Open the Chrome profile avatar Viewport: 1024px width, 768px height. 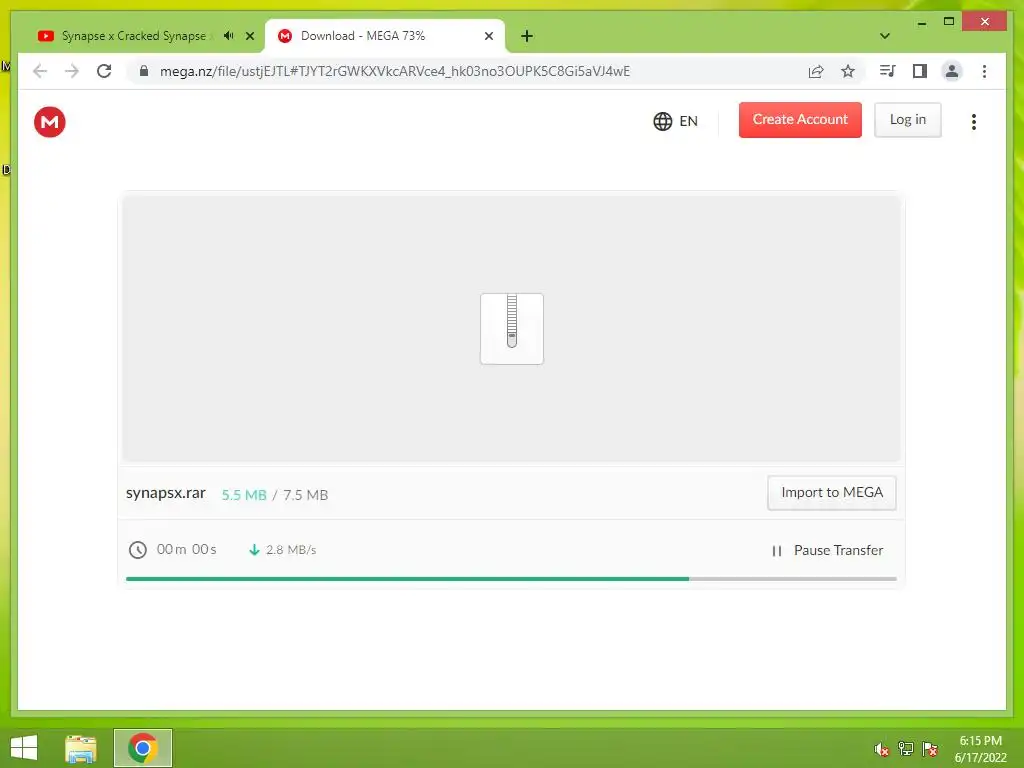point(952,71)
